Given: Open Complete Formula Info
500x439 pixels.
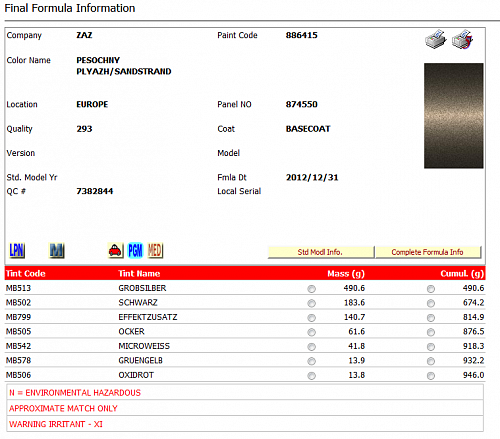Looking at the screenshot, I should click(428, 252).
